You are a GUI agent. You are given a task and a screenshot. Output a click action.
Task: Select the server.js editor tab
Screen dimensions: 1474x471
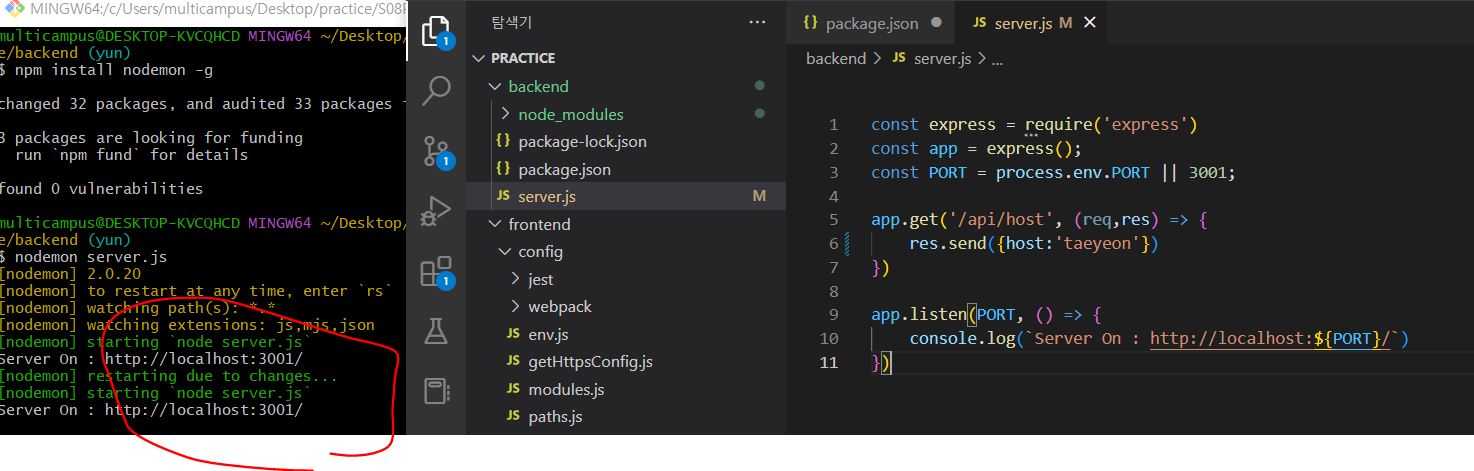(x=1022, y=22)
